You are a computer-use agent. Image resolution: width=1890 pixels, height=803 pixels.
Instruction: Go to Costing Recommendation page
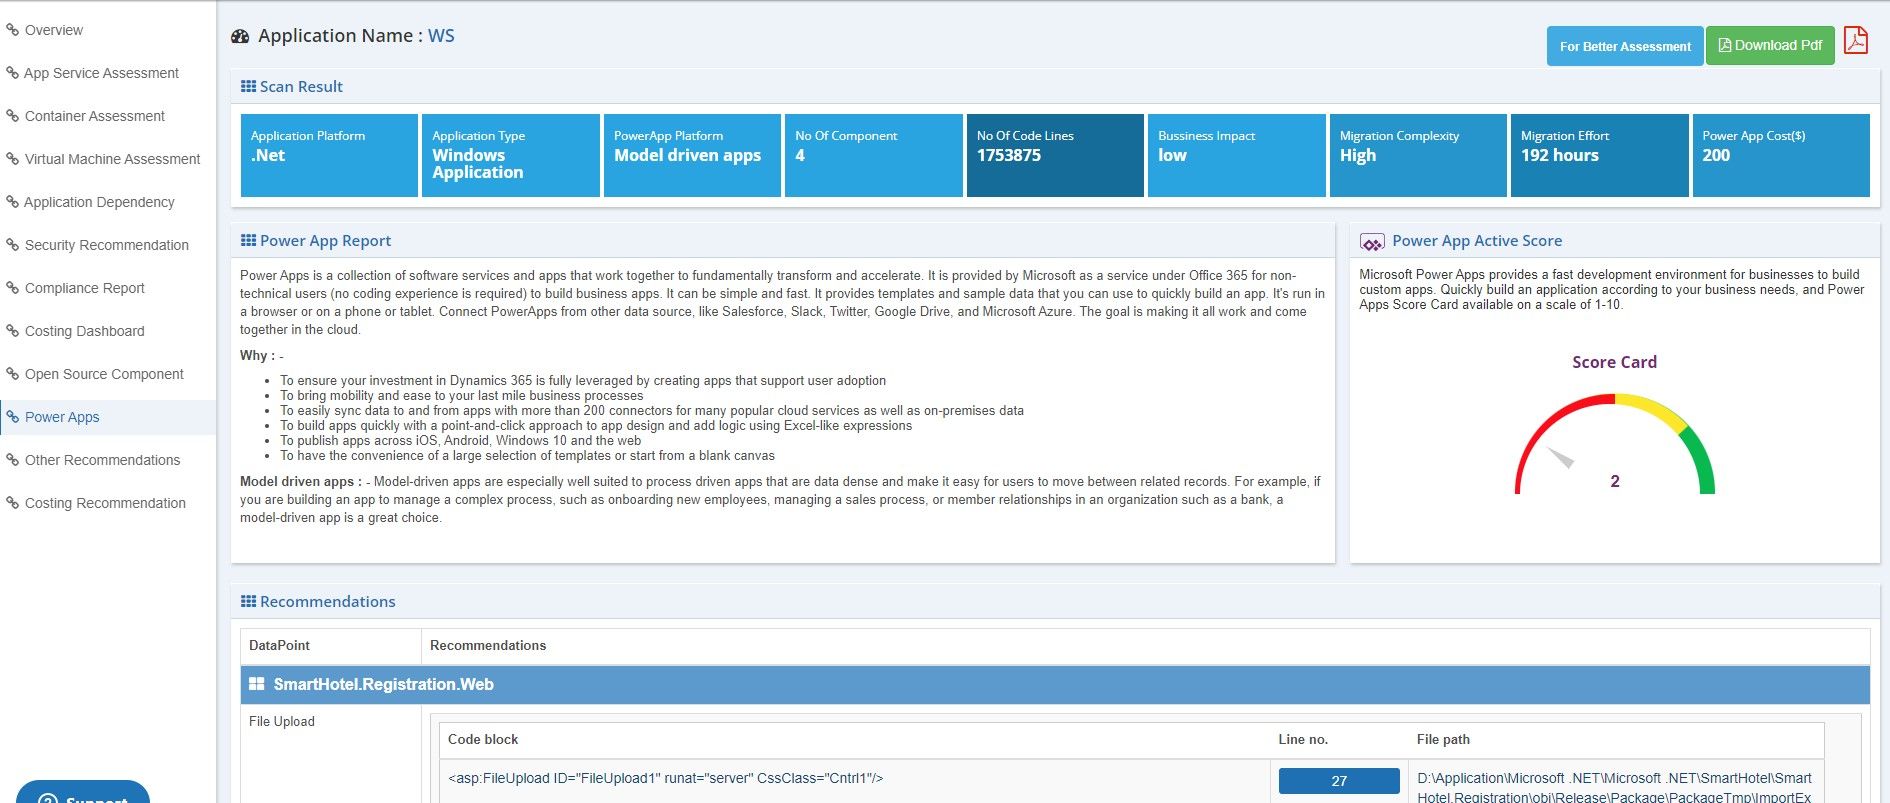(x=108, y=503)
